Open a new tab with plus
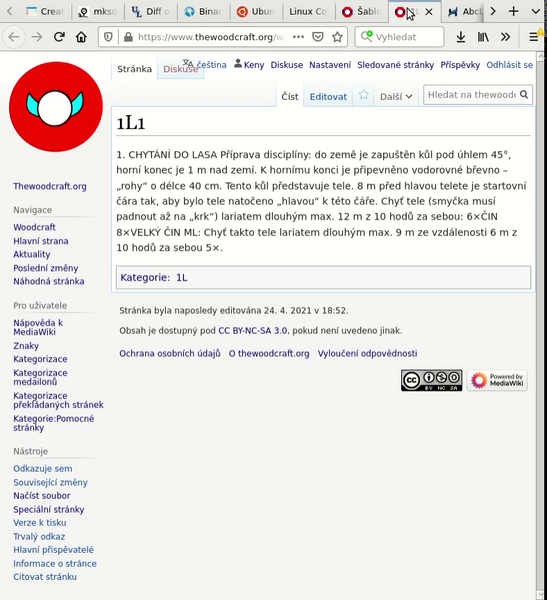547x600 pixels. pyautogui.click(x=513, y=11)
